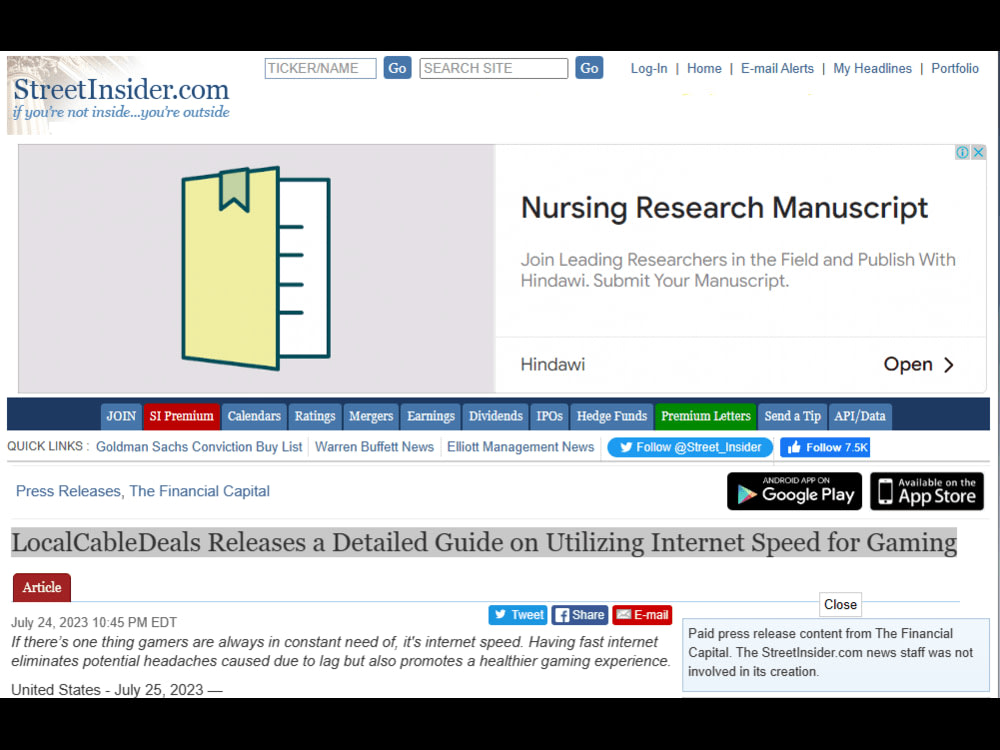Screen dimensions: 1000x750
Task: Follow @Street_Insider on Twitter
Action: 690,448
